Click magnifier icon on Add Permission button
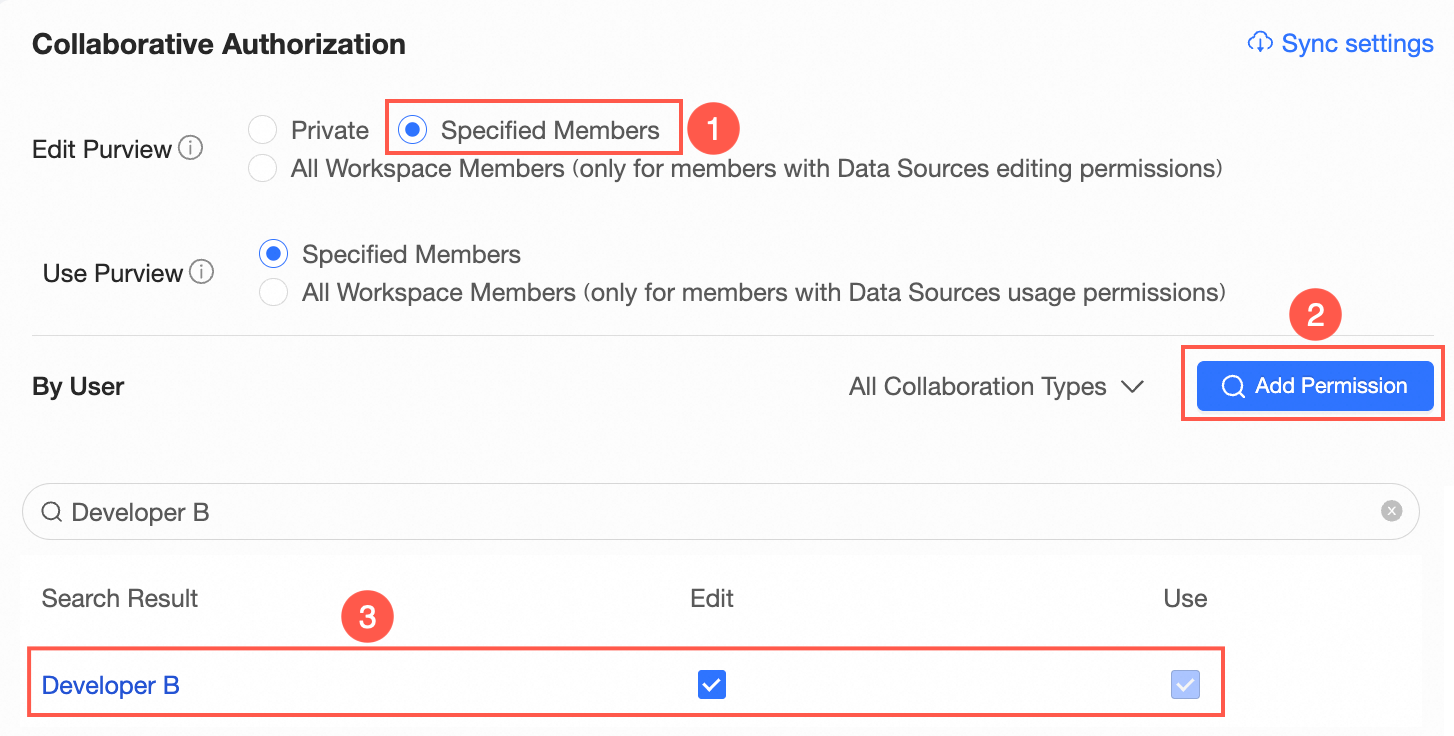1454x736 pixels. (x=1234, y=387)
